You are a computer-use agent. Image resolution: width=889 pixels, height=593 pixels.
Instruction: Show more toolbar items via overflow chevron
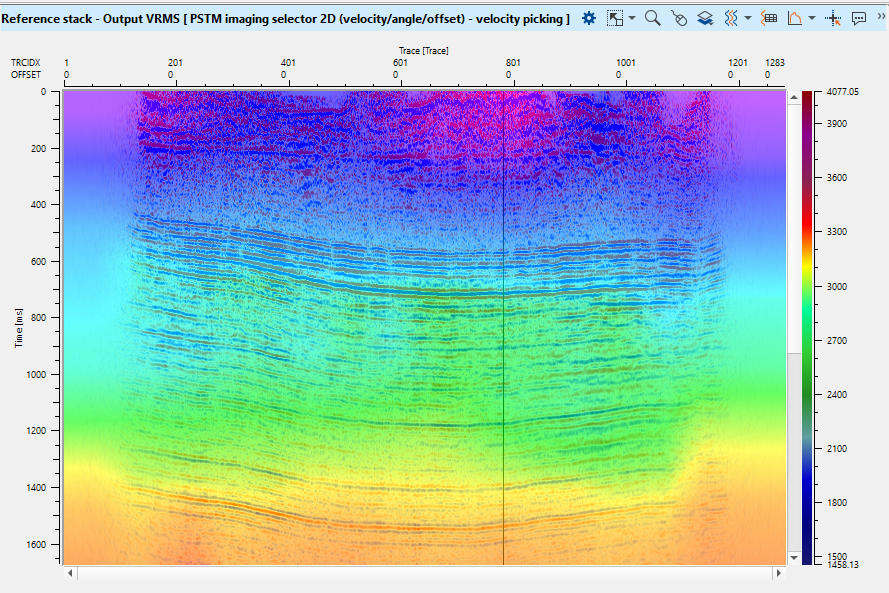coord(880,18)
